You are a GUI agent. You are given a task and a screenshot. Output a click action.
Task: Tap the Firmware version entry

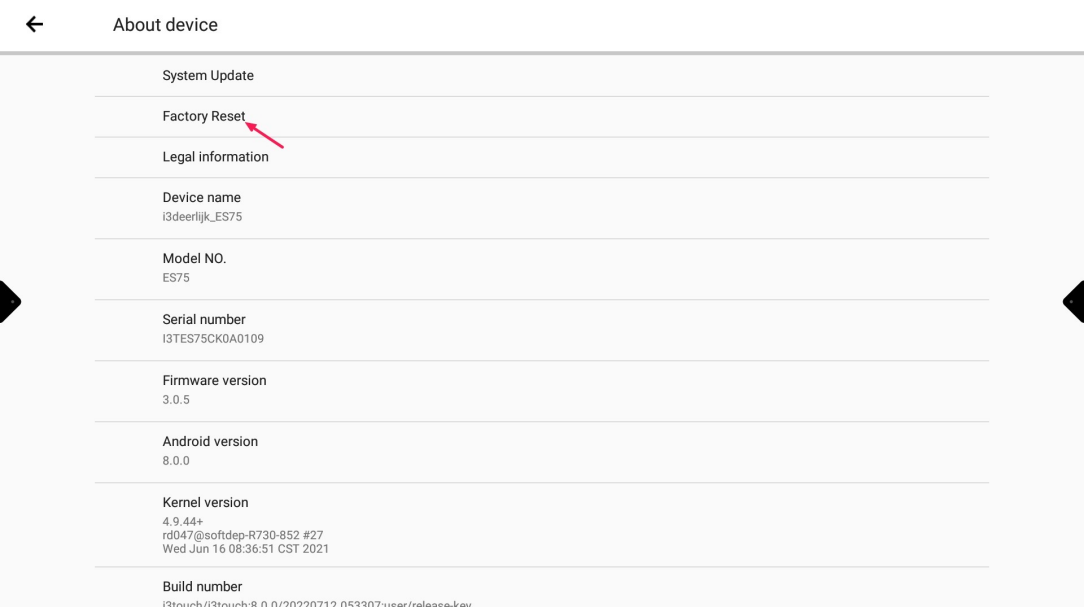[214, 381]
